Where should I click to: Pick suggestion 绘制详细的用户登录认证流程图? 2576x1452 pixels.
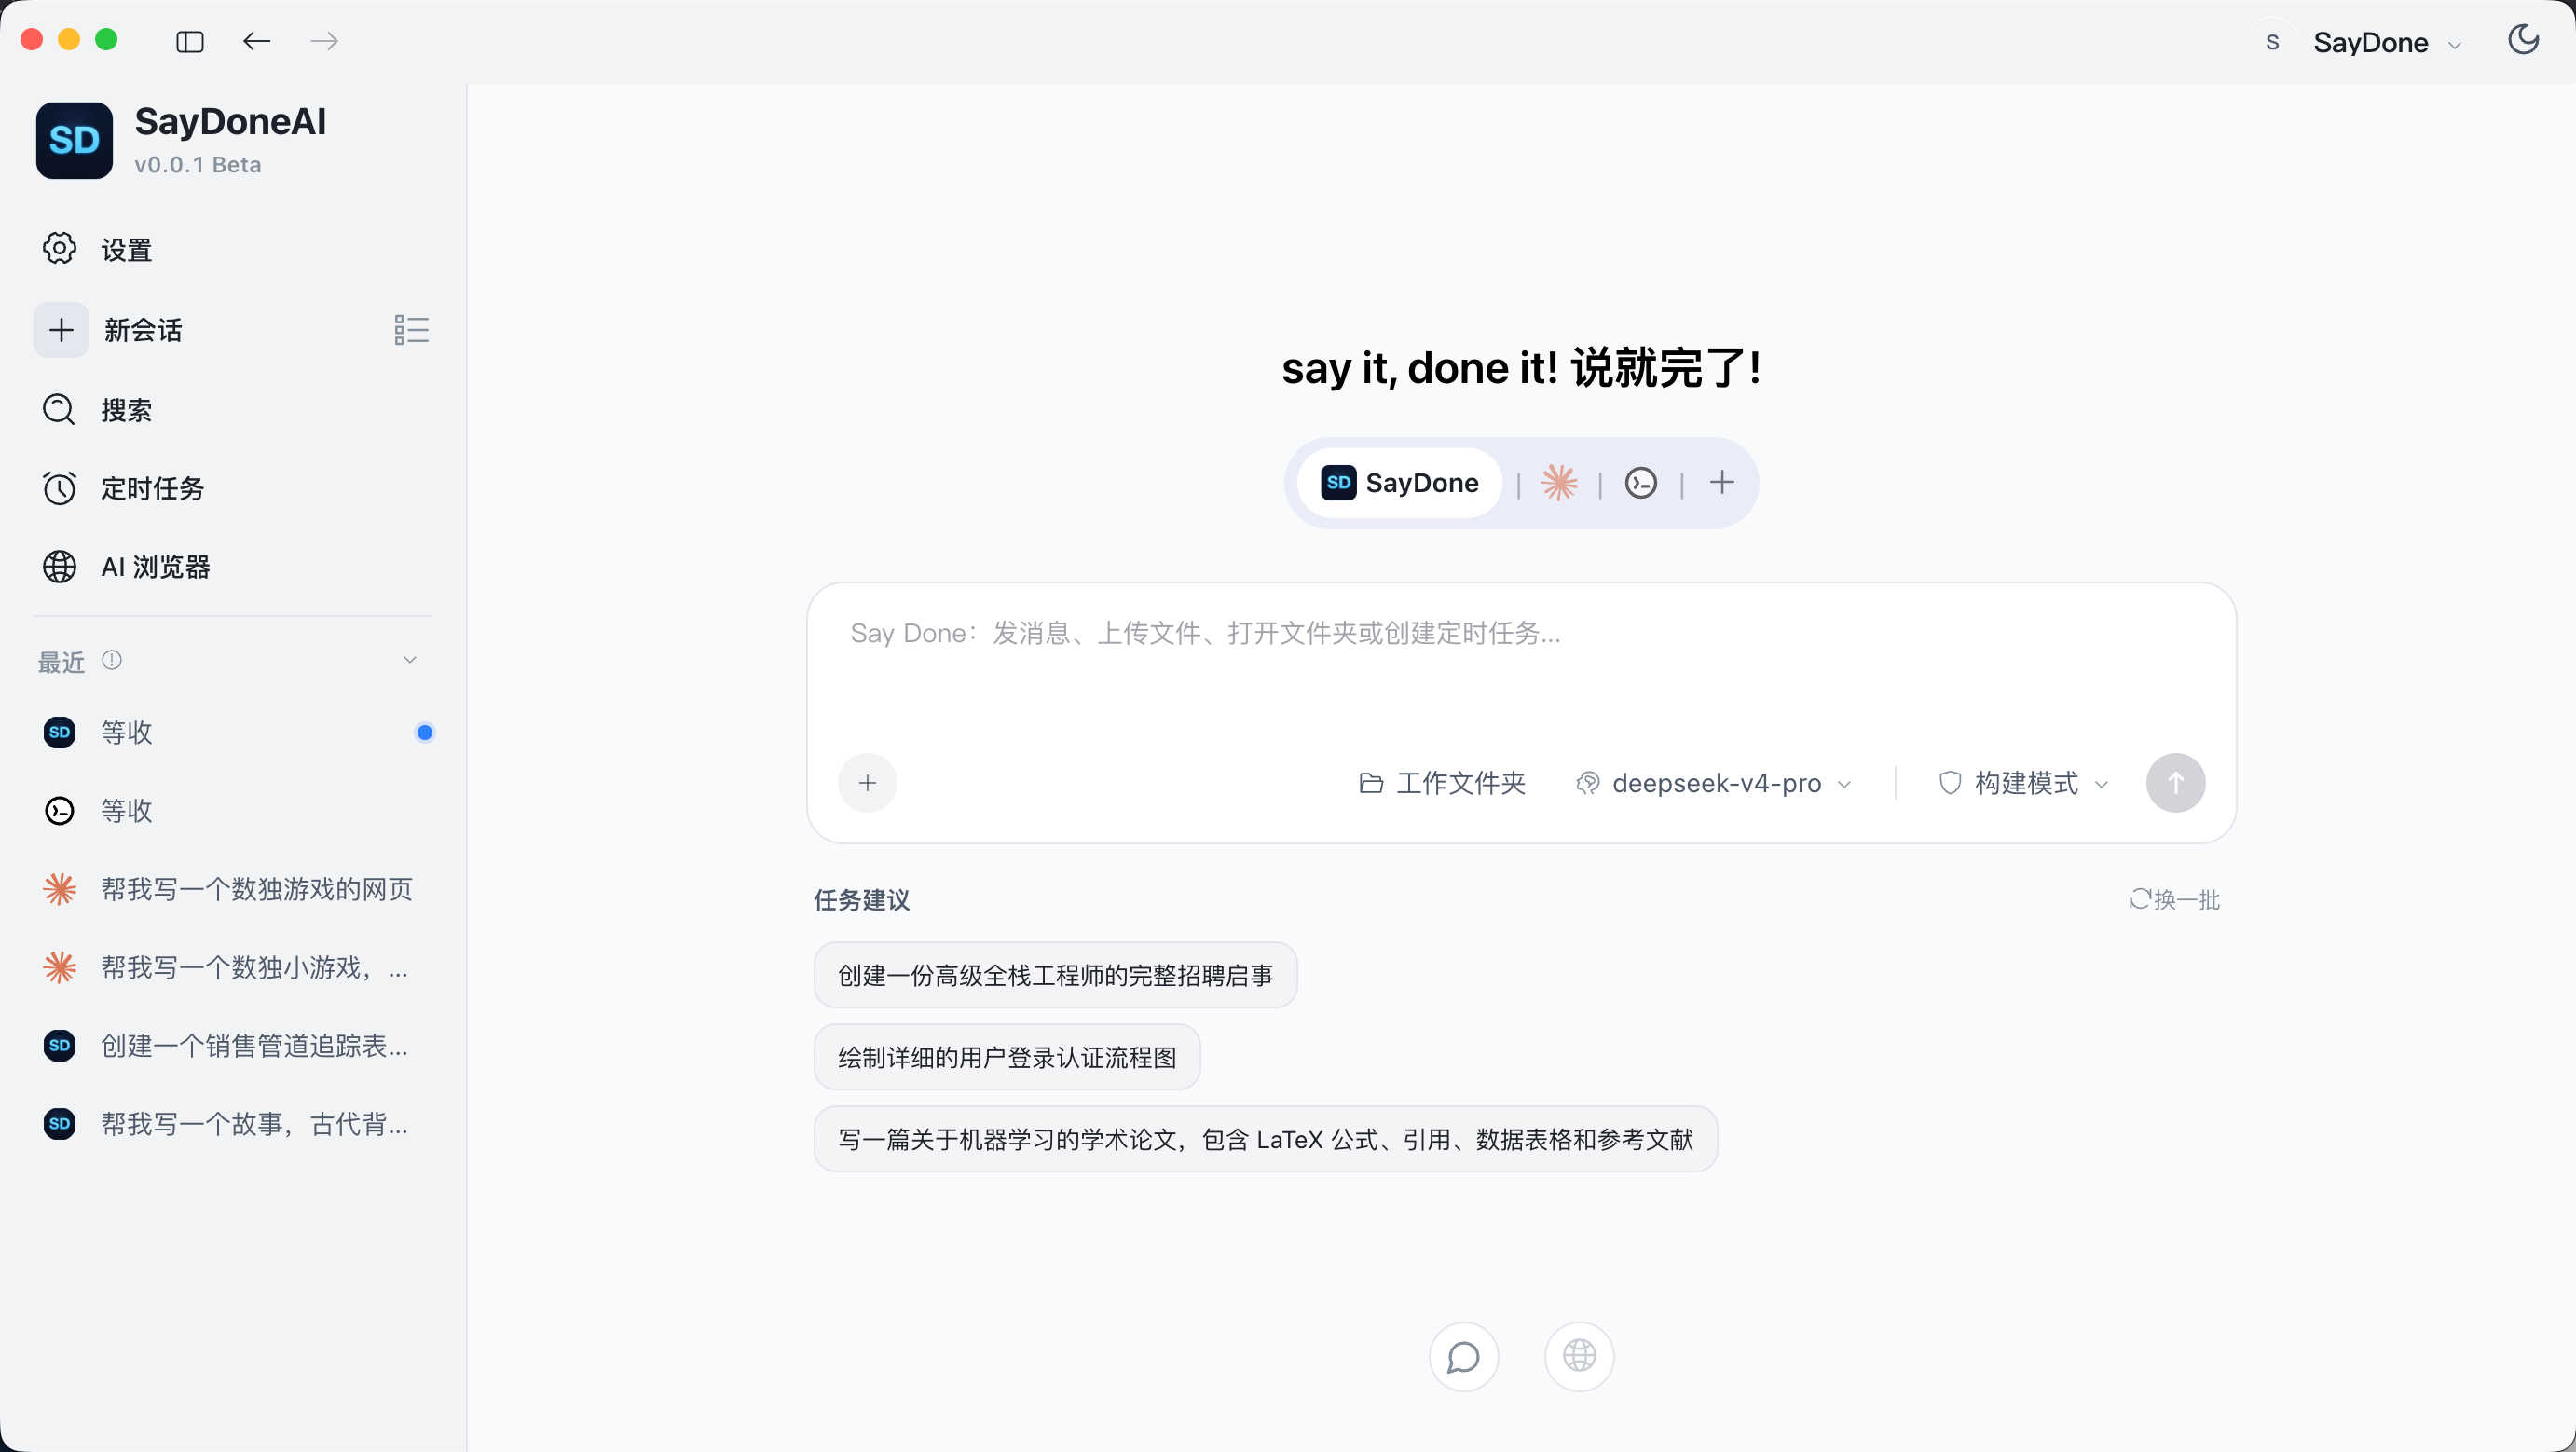[x=1007, y=1057]
